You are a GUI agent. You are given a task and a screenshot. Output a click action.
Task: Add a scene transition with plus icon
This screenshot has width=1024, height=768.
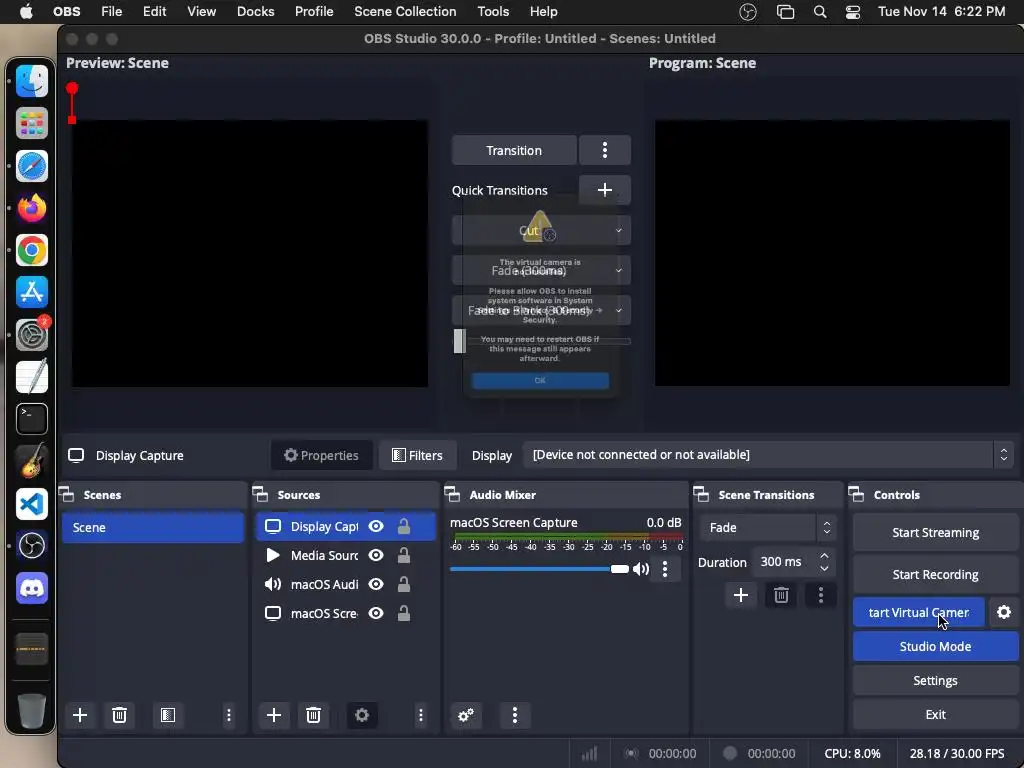click(x=741, y=595)
